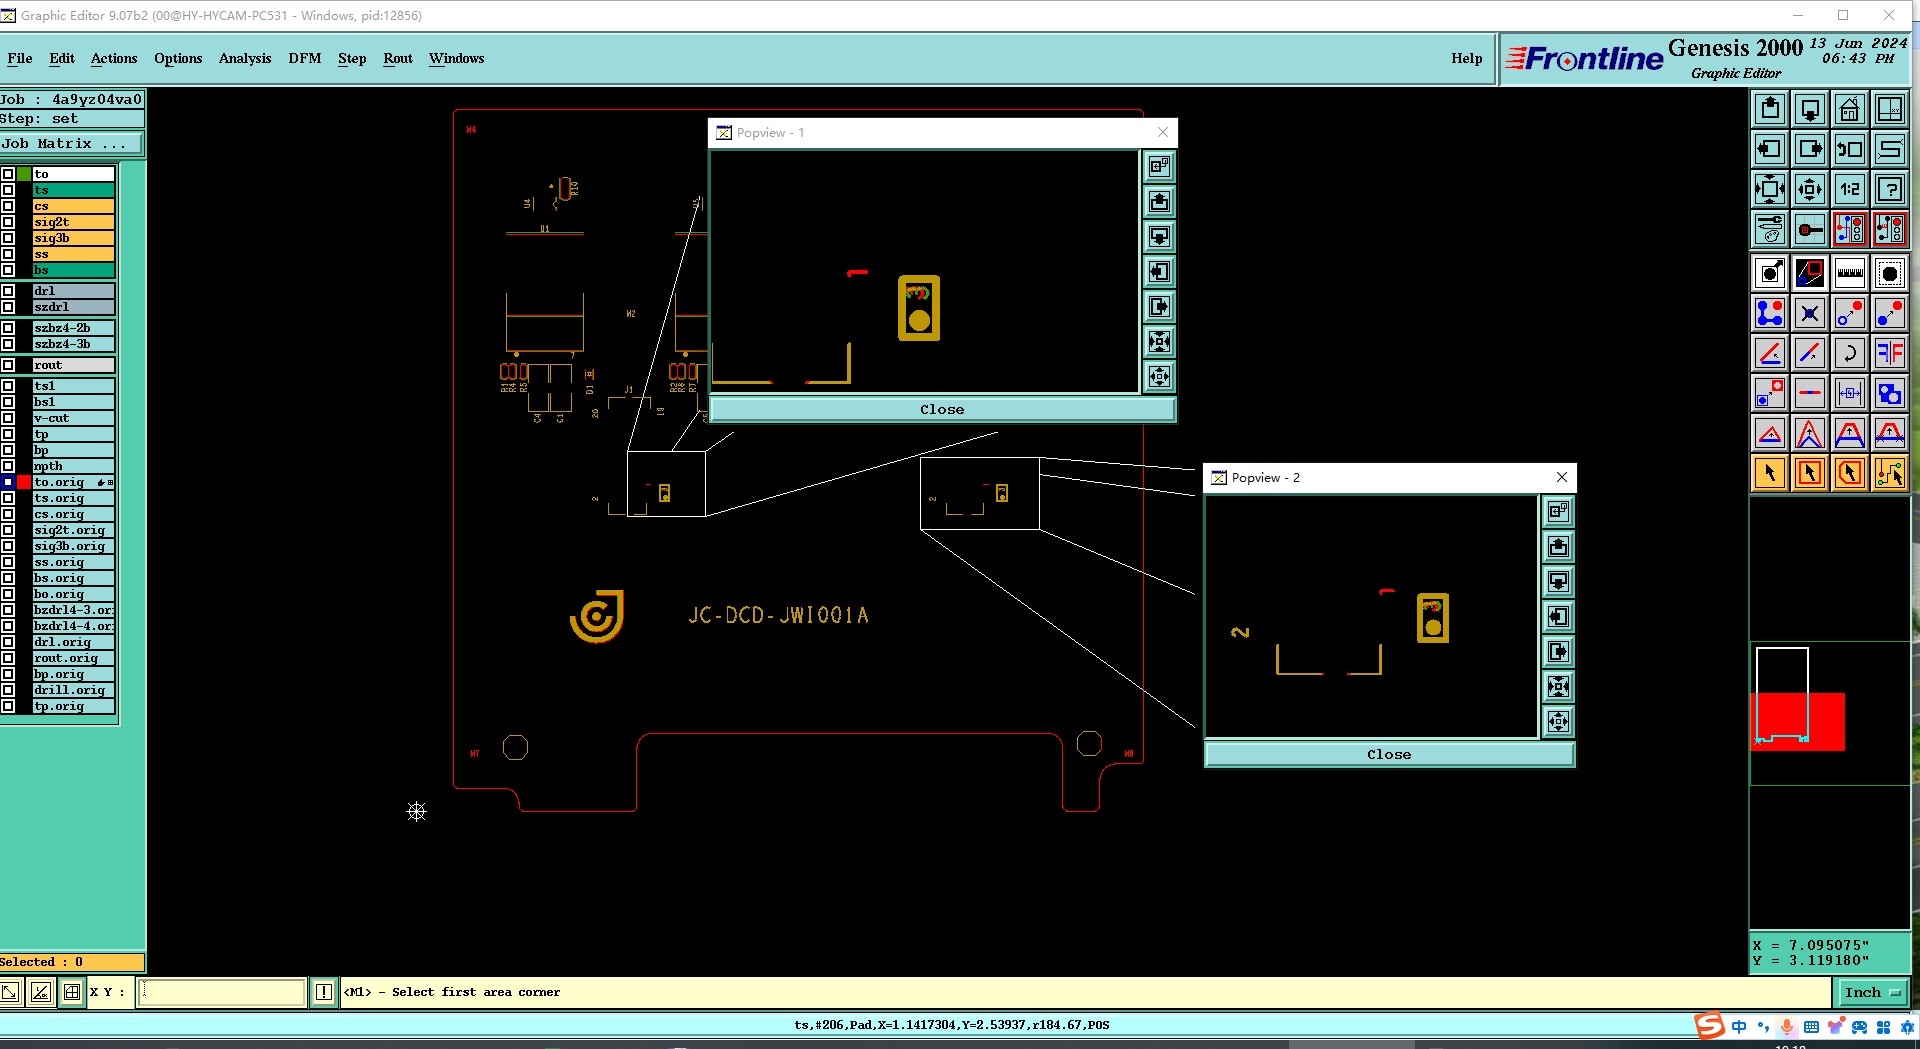1920x1049 pixels.
Task: Close Popview 1 with Close button
Action: (x=942, y=409)
